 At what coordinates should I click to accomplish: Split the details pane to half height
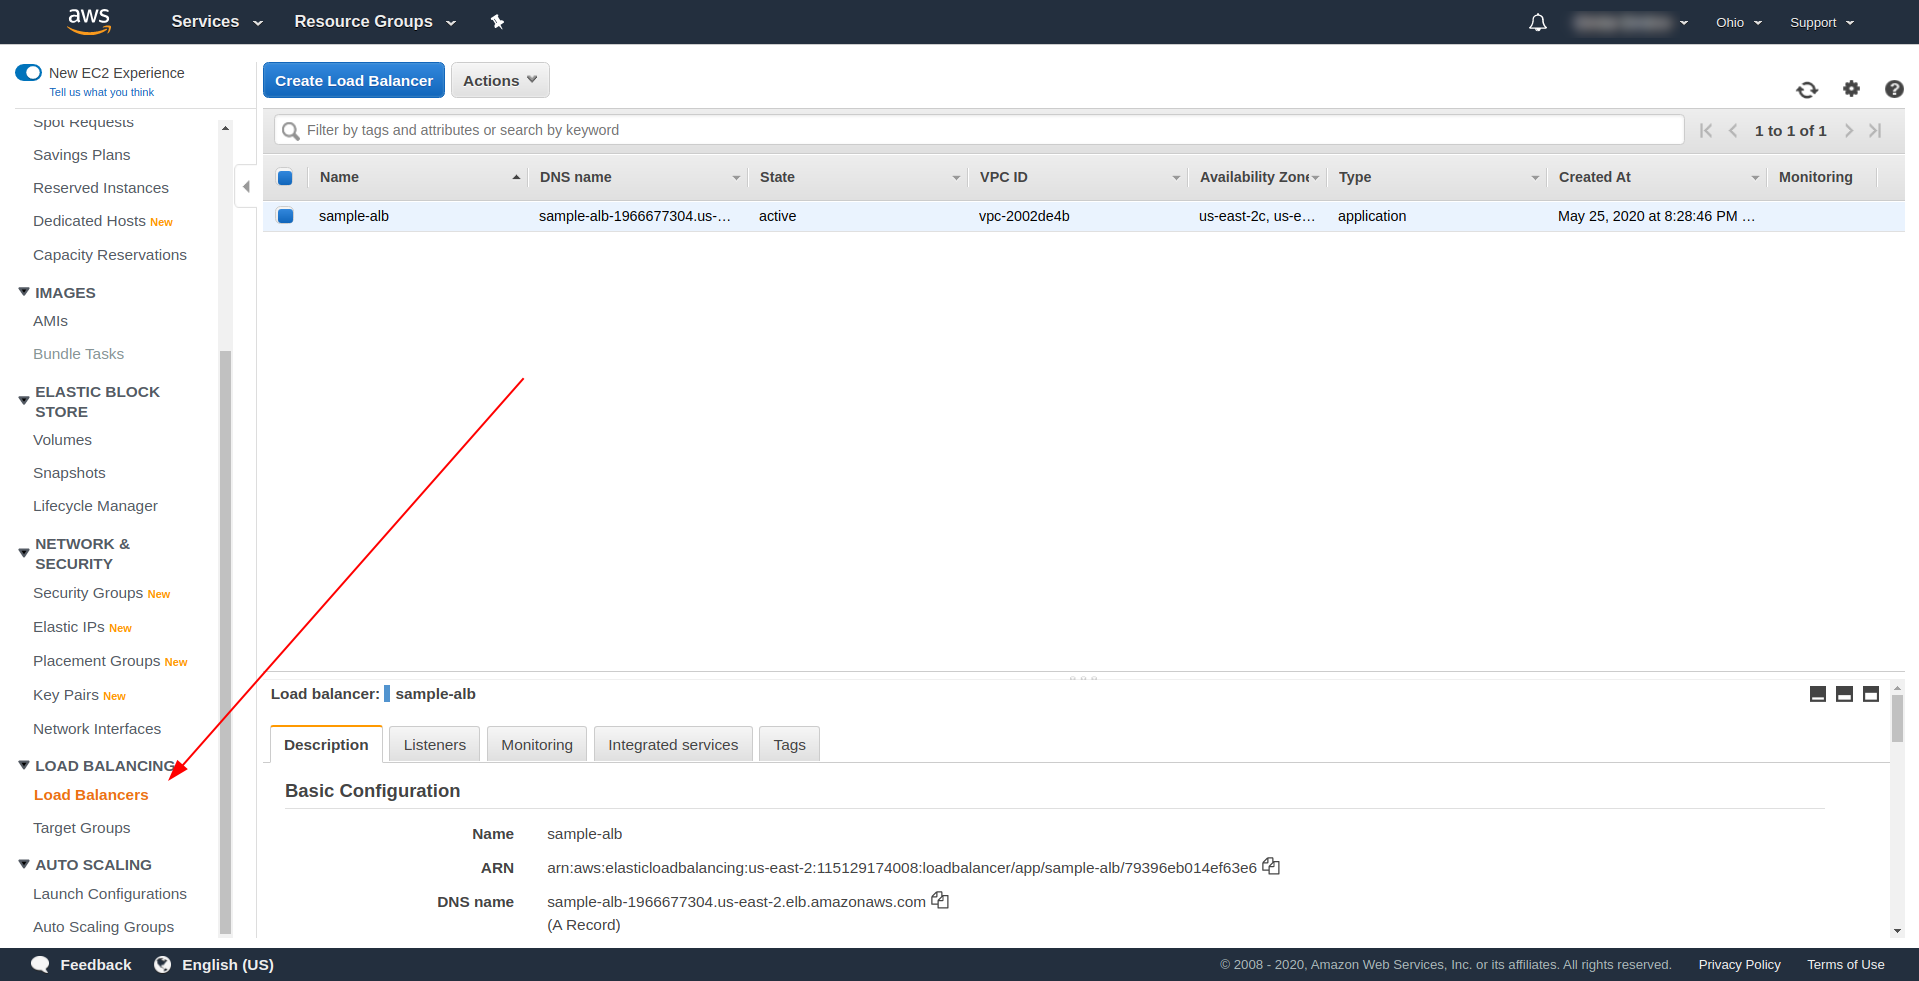tap(1845, 694)
